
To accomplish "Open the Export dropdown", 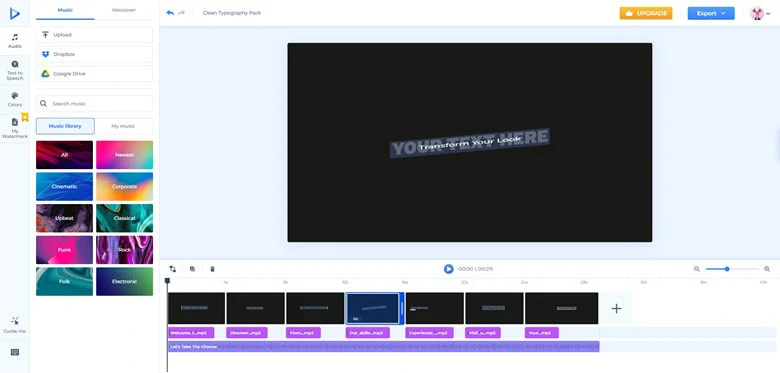I will tap(711, 13).
